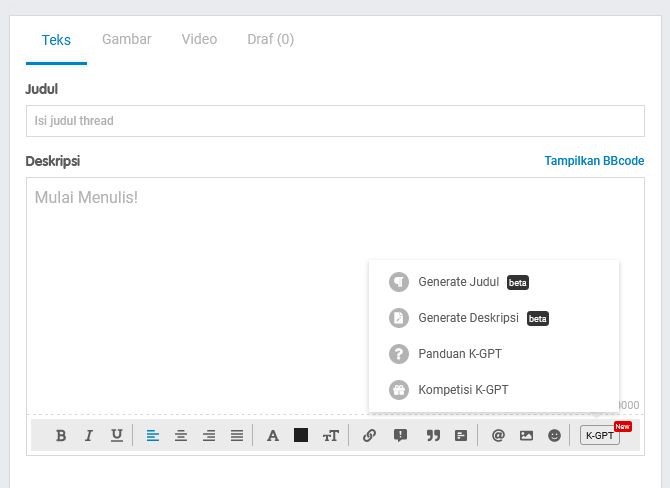
Task: Click the Judul thread title input field
Action: pos(335,121)
